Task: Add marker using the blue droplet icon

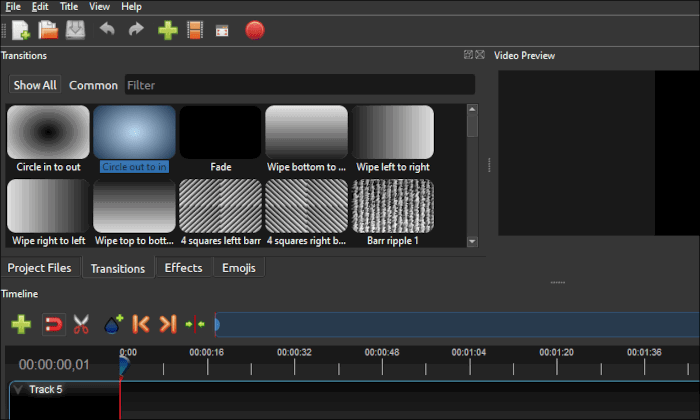Action: tap(113, 324)
